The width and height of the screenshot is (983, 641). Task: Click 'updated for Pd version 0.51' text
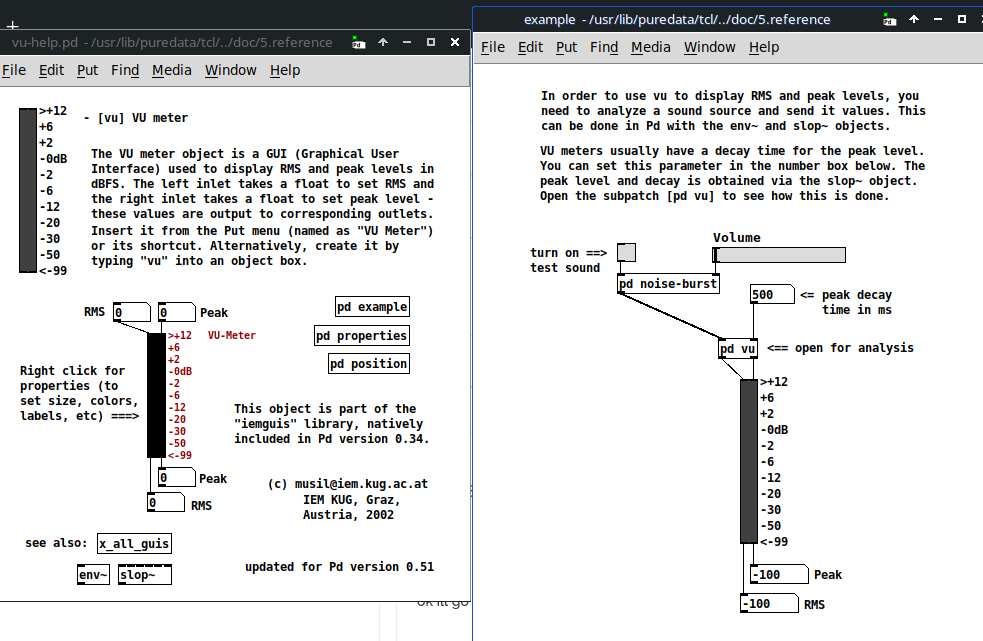click(x=339, y=567)
